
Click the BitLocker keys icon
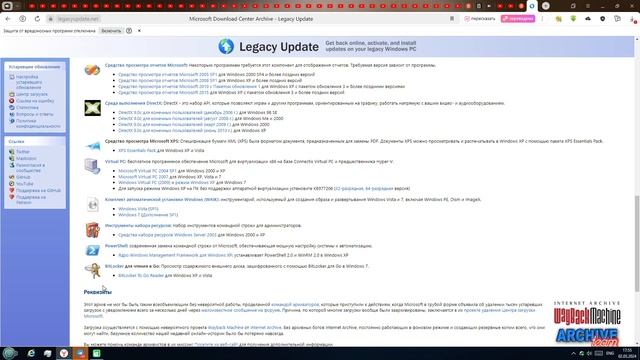(x=93, y=270)
